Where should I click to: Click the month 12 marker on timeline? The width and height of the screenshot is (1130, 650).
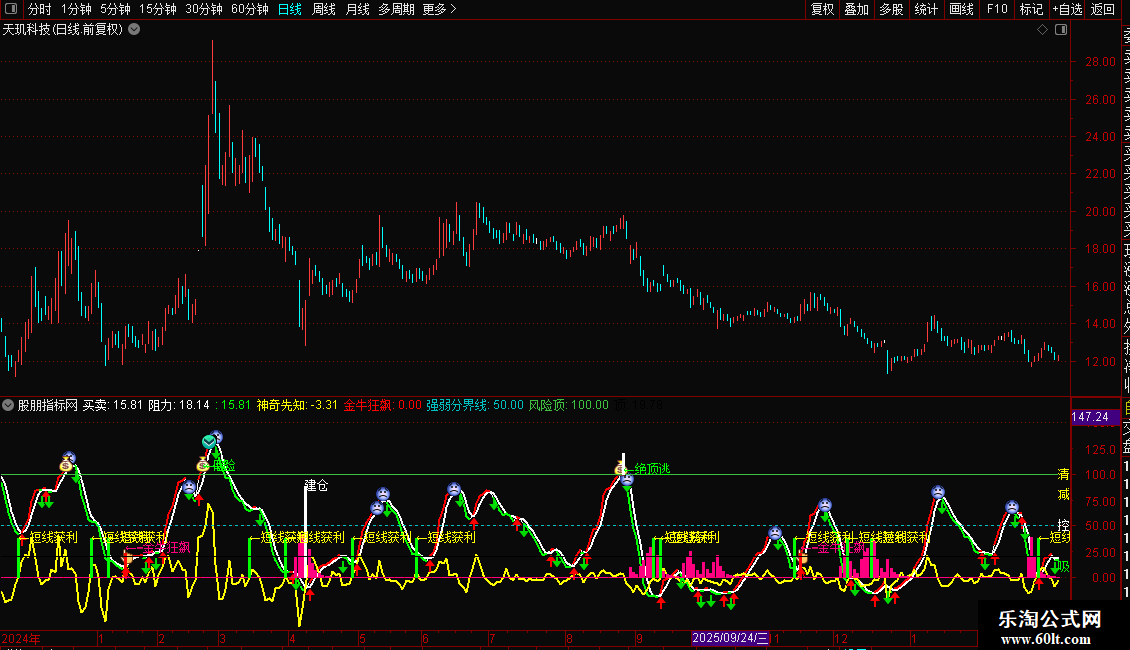click(x=840, y=638)
